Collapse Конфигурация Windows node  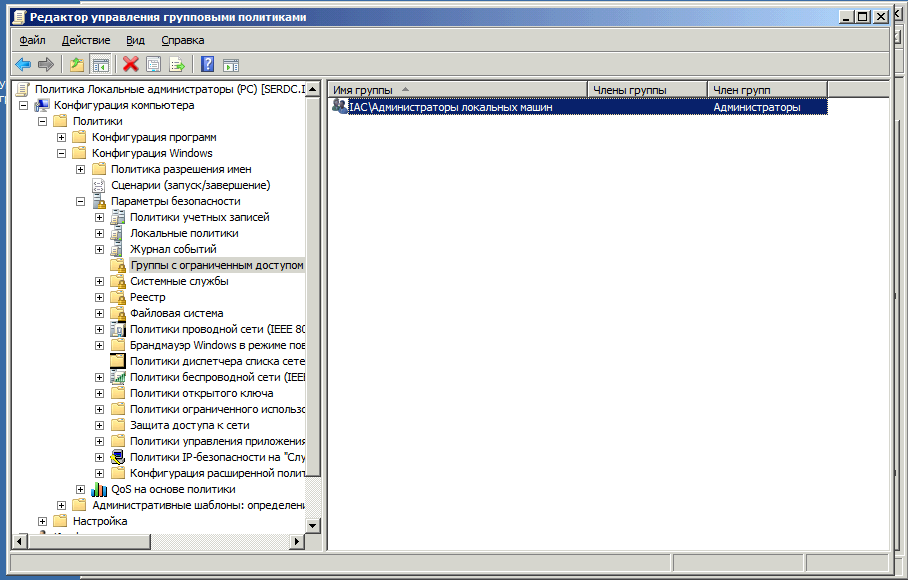tap(61, 153)
